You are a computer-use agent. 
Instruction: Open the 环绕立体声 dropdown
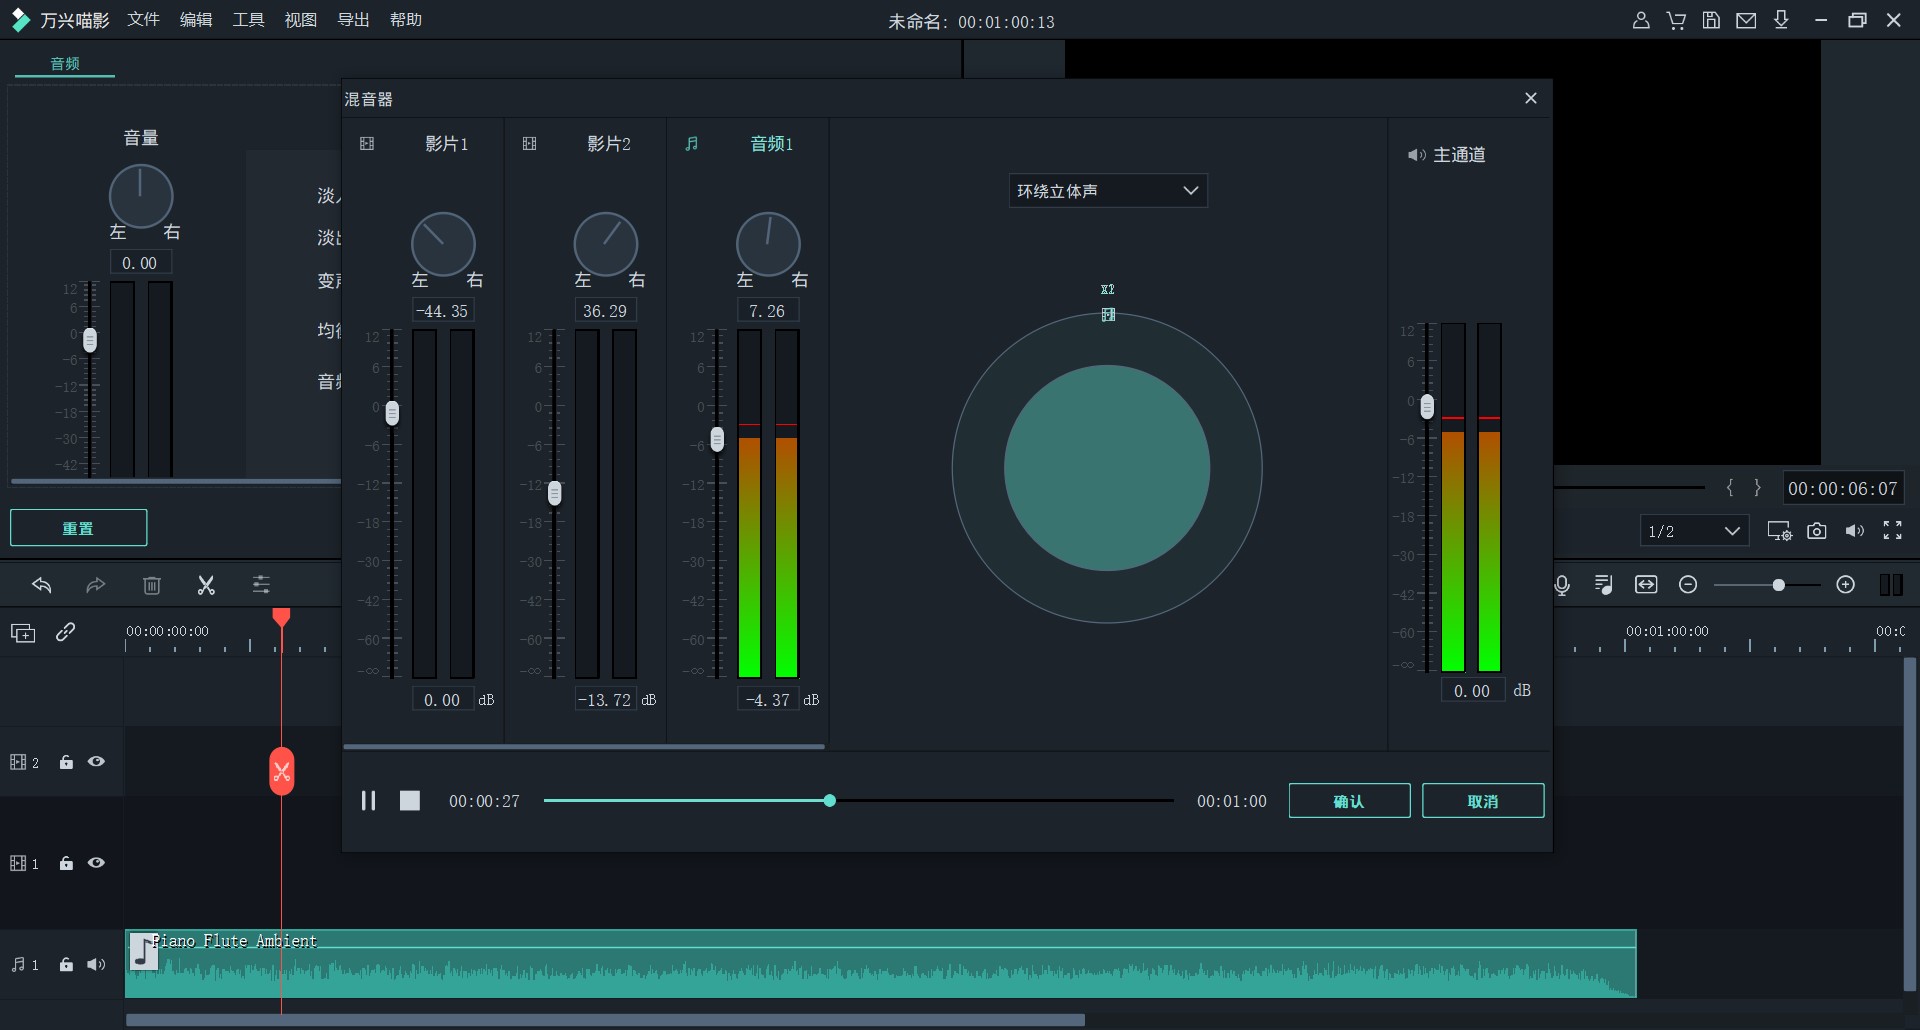pyautogui.click(x=1107, y=191)
